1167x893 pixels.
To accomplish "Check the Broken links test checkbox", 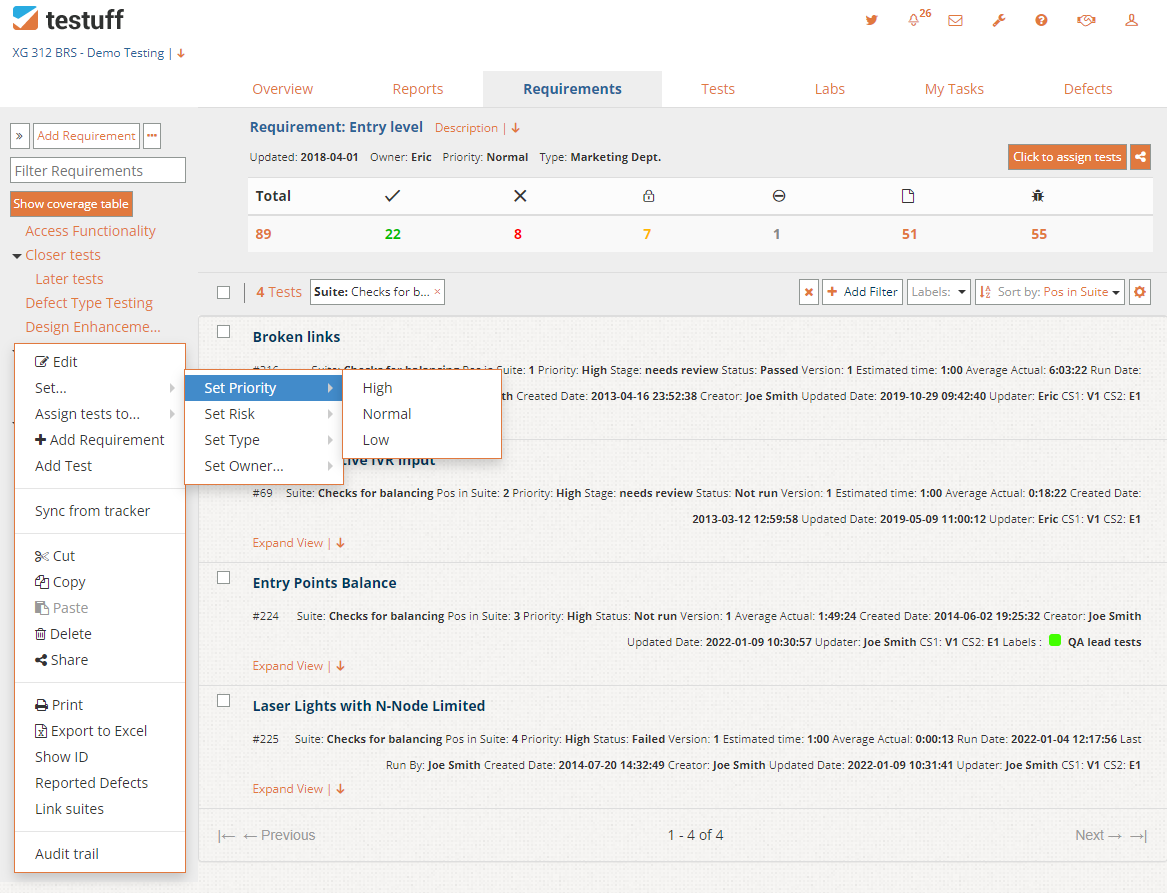I will 223,332.
